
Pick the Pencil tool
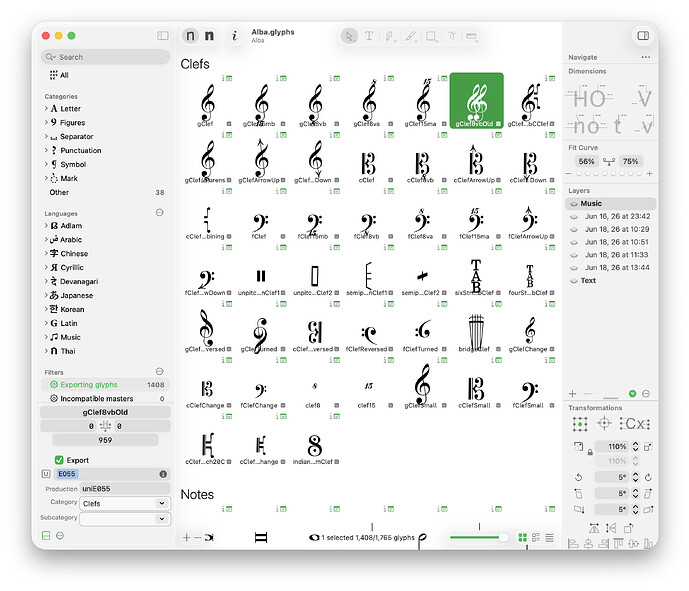410,36
